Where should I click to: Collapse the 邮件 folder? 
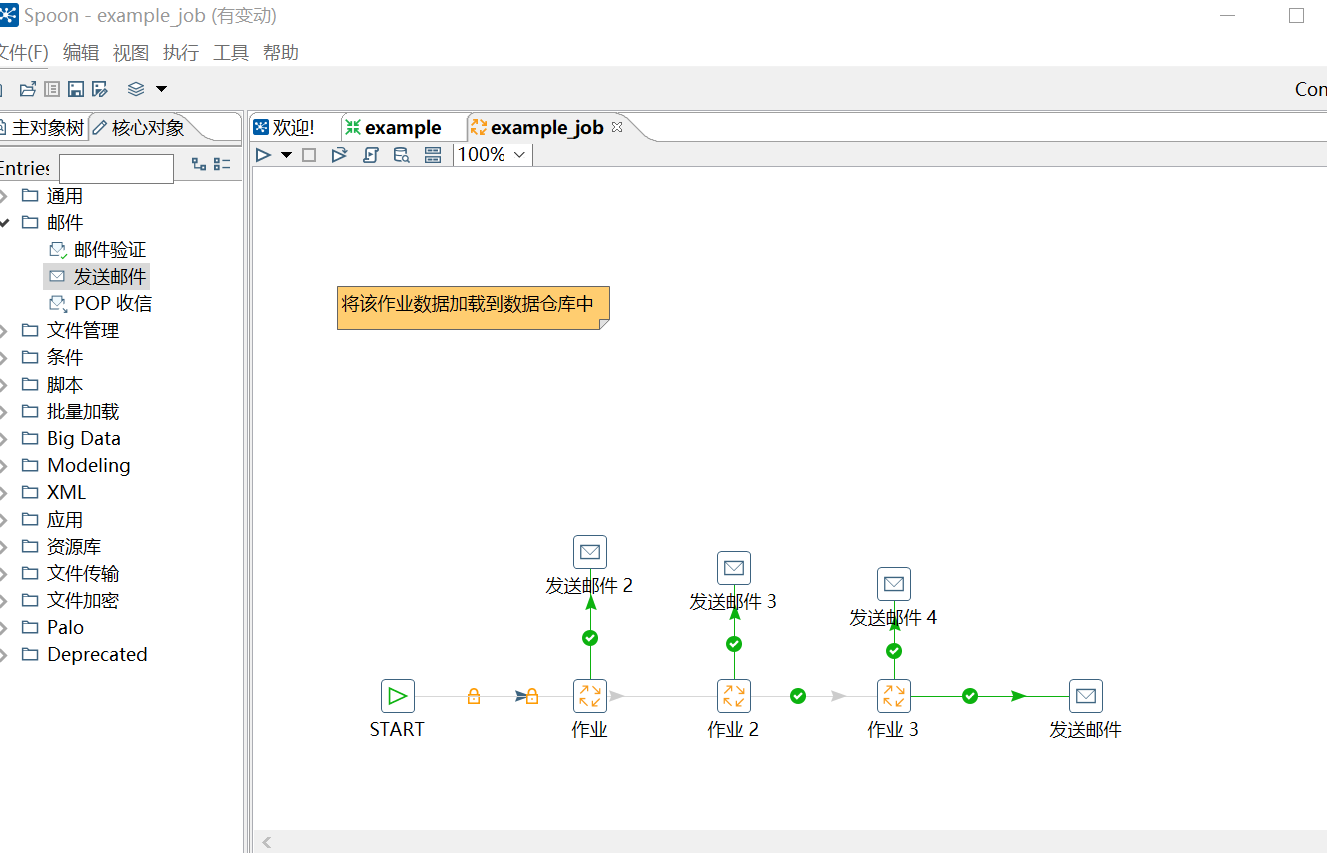pyautogui.click(x=4, y=222)
